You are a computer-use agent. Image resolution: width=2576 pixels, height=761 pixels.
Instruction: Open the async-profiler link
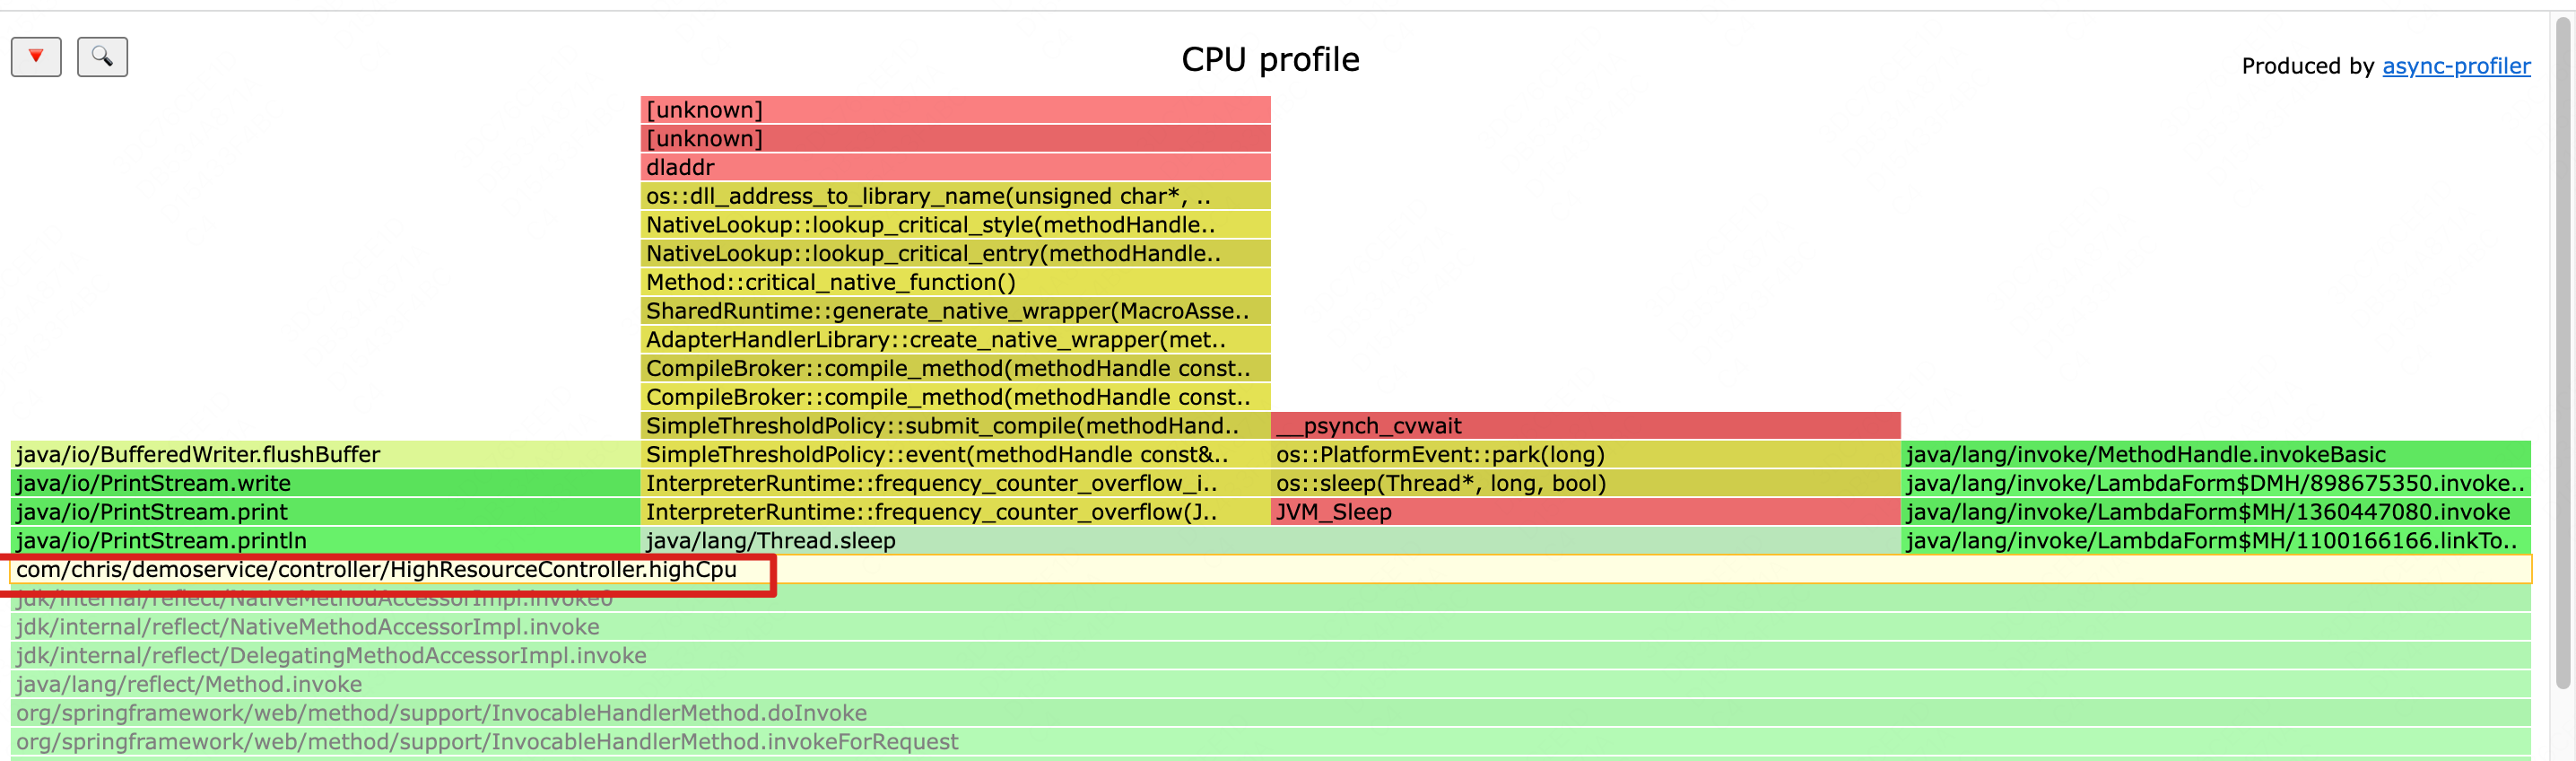2455,66
